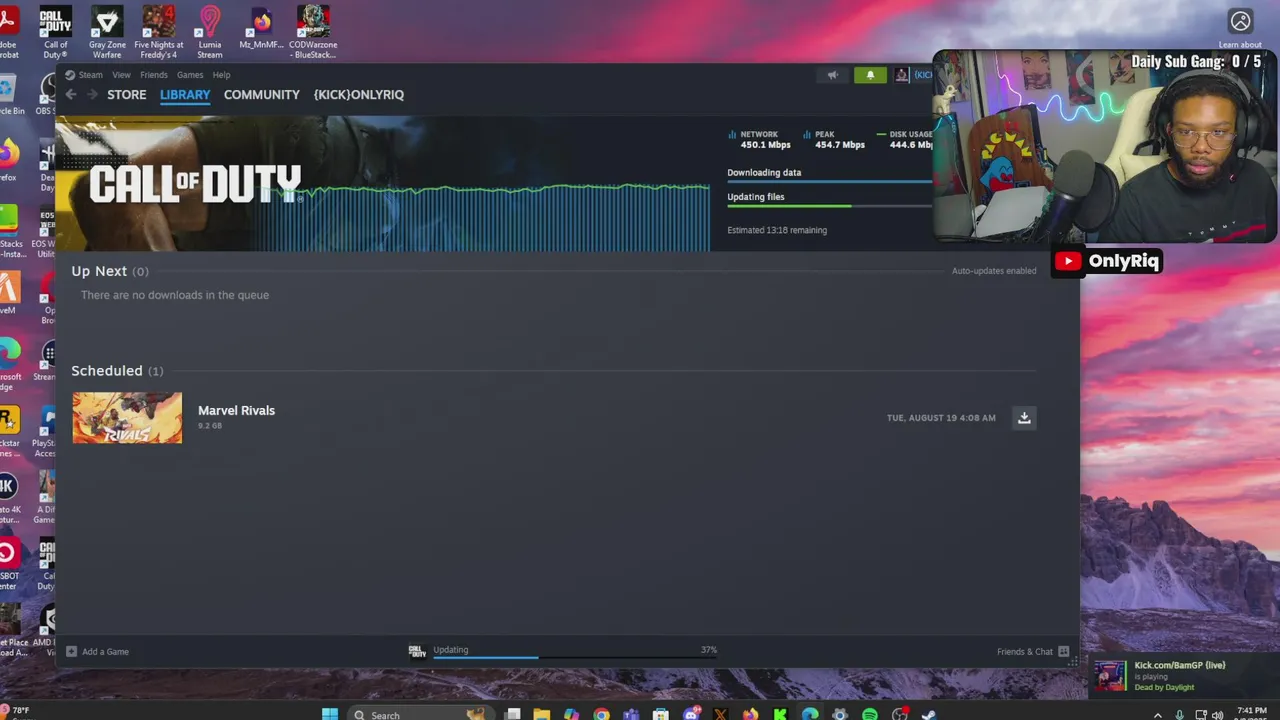The image size is (1280, 720).
Task: Open the Kick app from the taskbar
Action: click(x=780, y=714)
